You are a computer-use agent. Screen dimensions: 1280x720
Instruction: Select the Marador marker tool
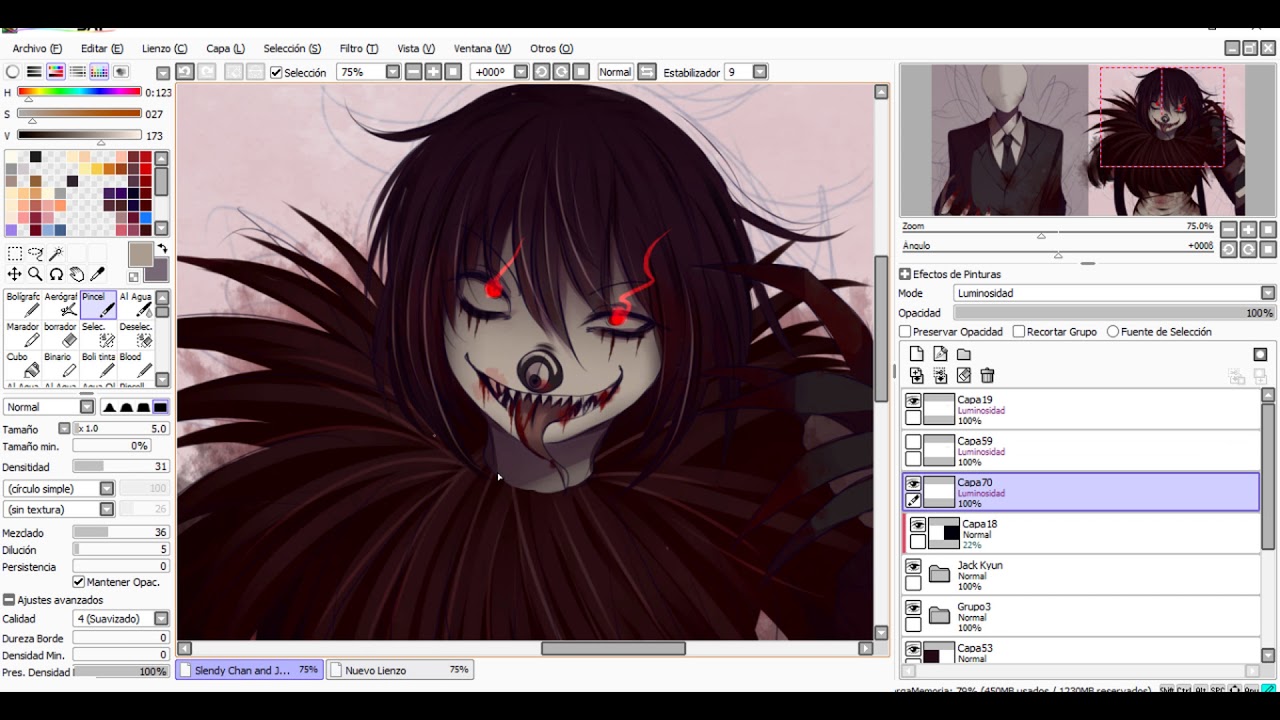23,335
